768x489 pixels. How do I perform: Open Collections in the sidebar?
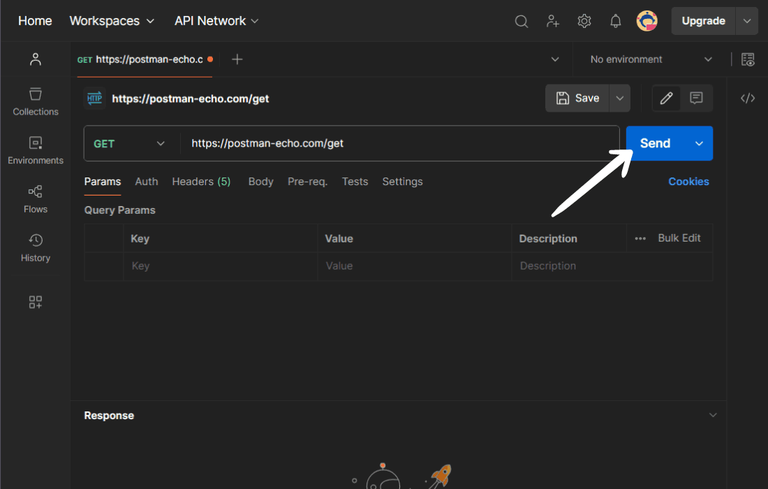(35, 101)
